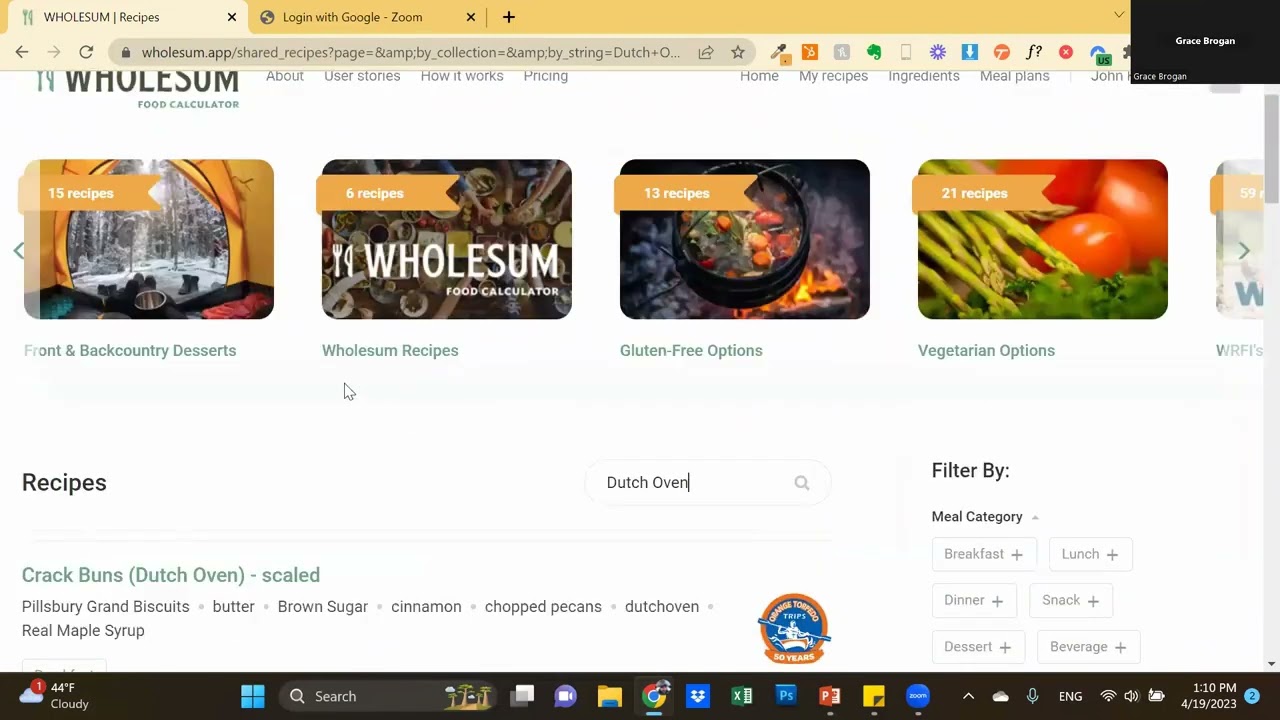Toggle the Dinner meal category filter

coord(974,600)
